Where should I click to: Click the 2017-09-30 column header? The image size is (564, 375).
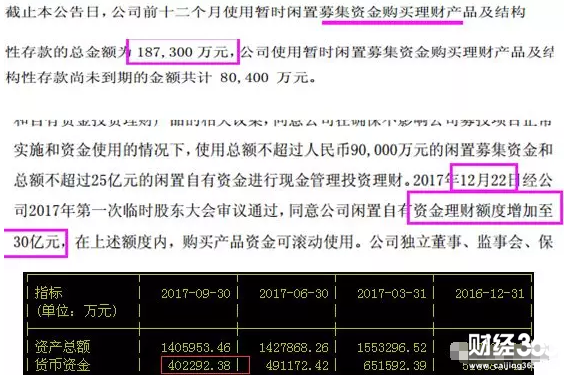(196, 294)
